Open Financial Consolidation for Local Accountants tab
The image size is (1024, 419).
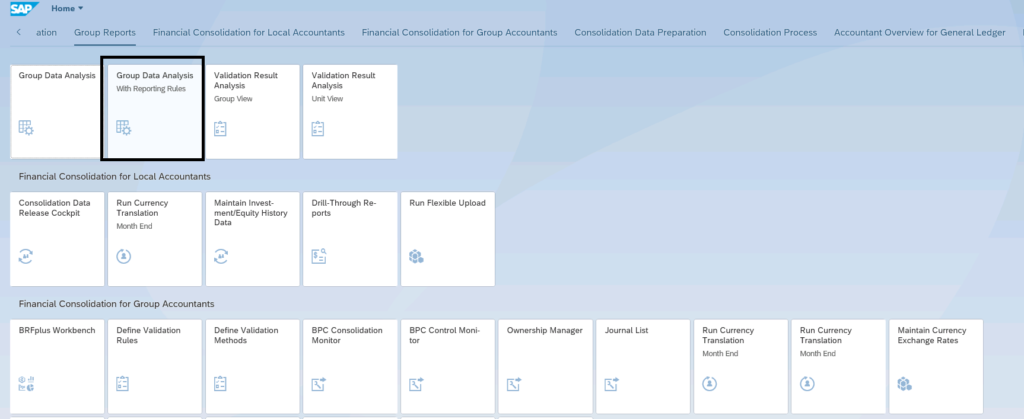249,33
